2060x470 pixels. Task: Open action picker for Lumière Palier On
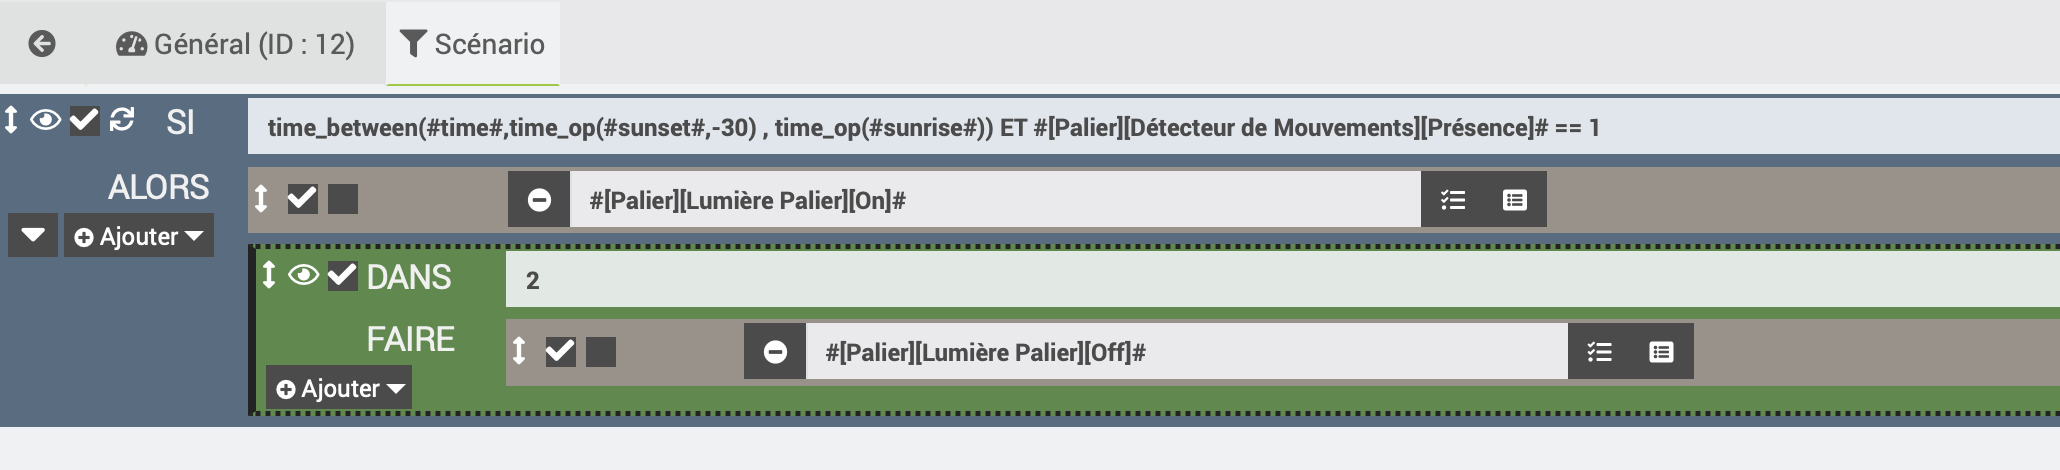click(1453, 200)
